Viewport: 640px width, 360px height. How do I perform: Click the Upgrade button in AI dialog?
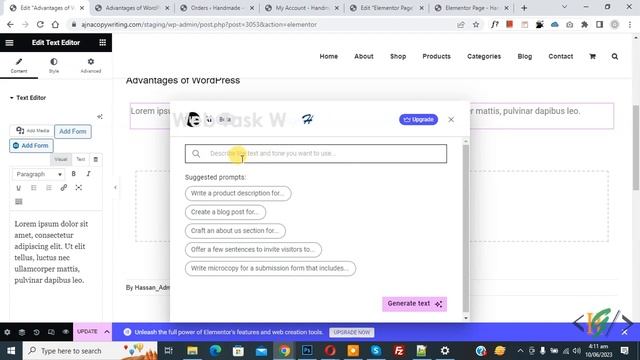pyautogui.click(x=418, y=120)
